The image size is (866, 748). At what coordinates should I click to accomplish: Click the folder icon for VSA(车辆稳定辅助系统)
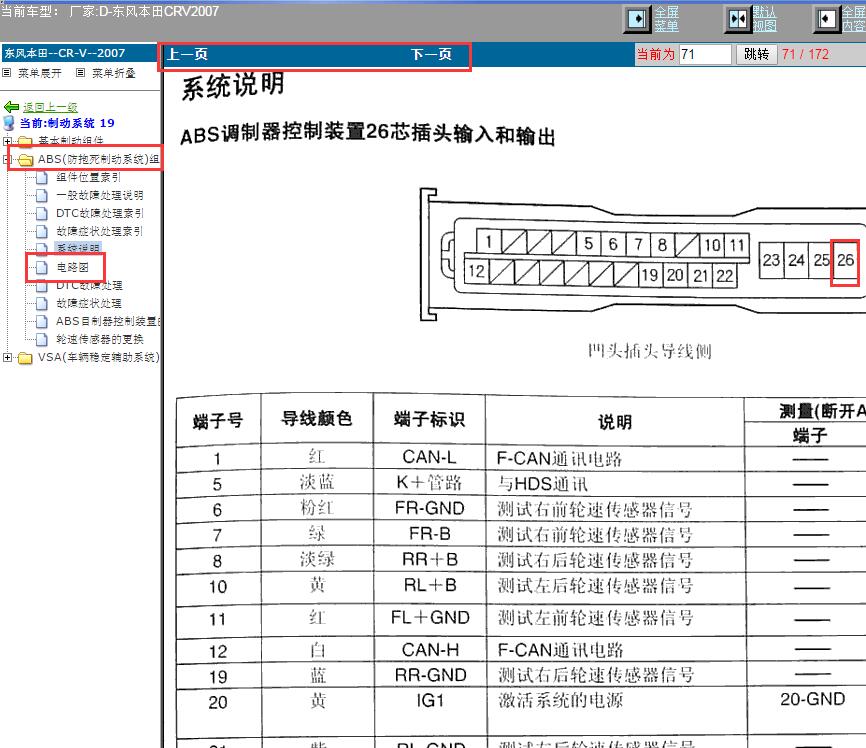(25, 357)
